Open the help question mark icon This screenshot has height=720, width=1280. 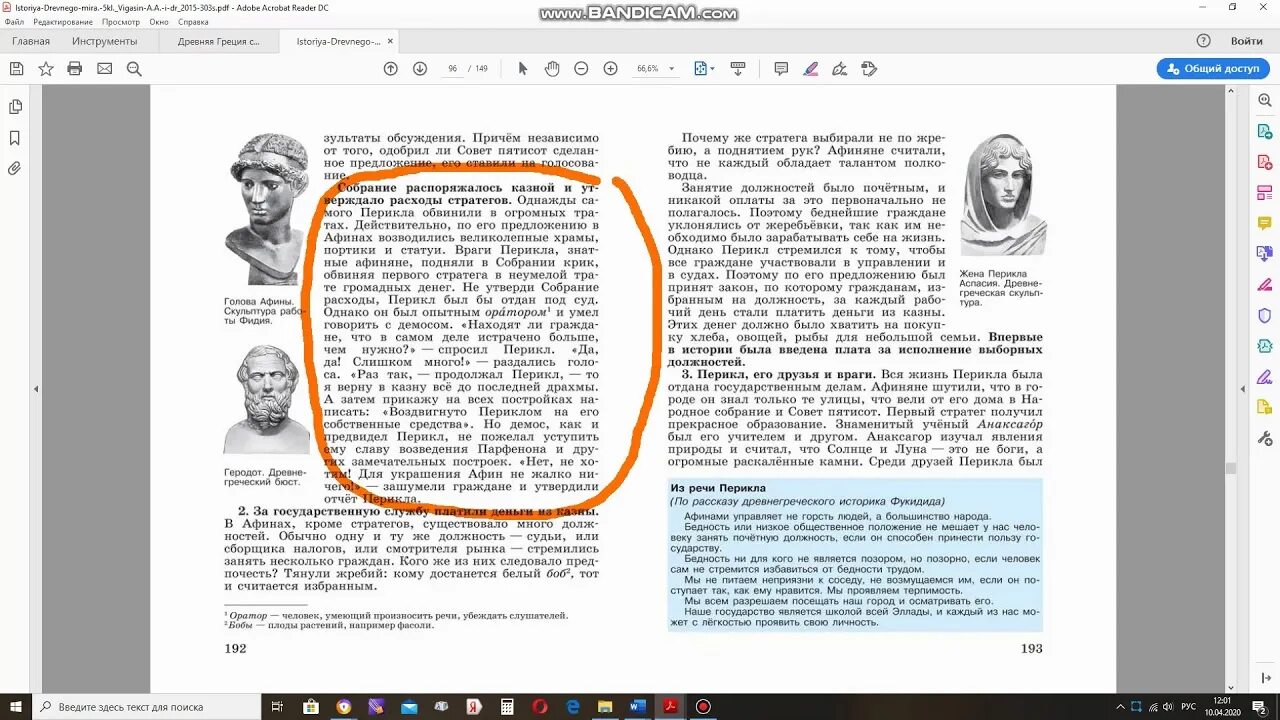point(1203,41)
